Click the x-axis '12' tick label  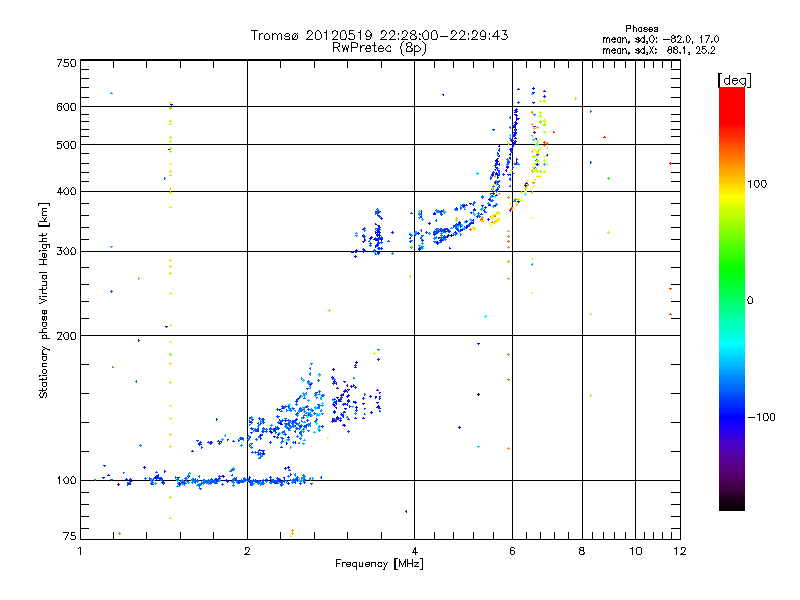680,551
